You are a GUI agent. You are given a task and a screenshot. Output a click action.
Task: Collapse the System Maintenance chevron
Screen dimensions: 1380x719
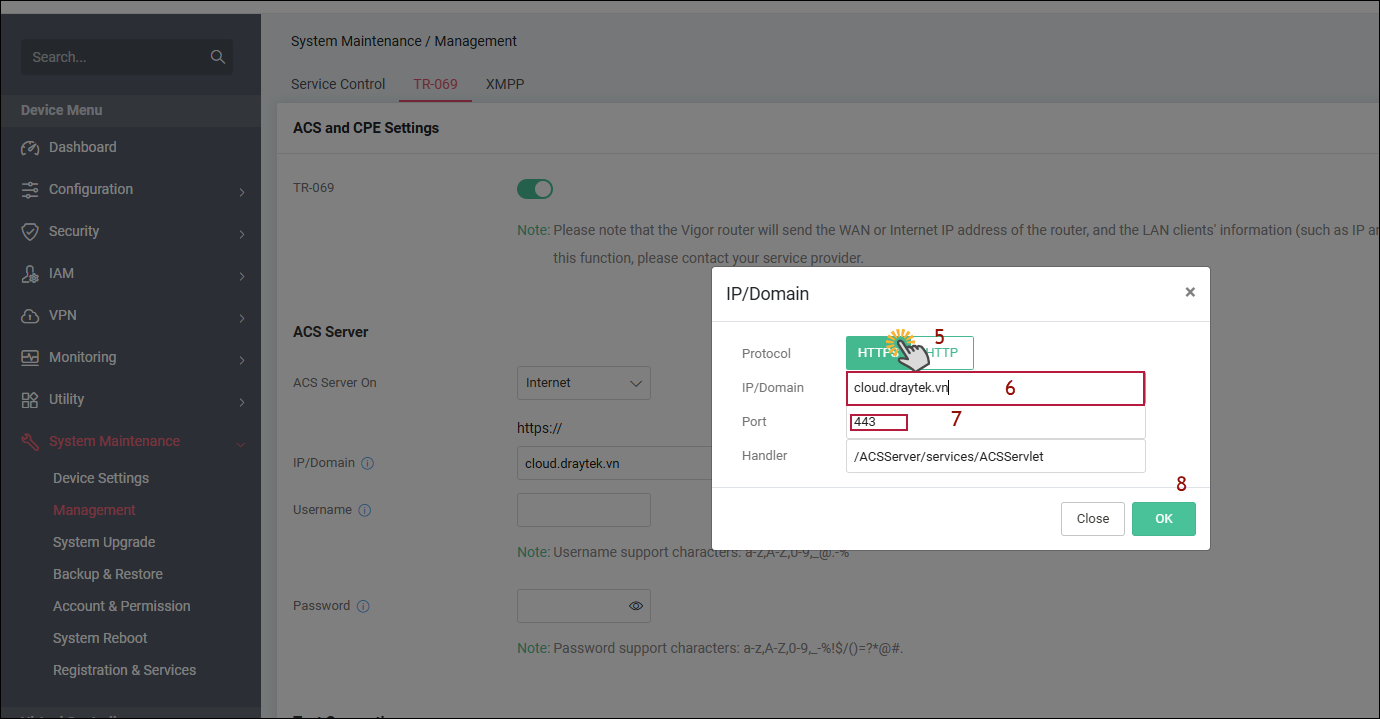(x=241, y=444)
